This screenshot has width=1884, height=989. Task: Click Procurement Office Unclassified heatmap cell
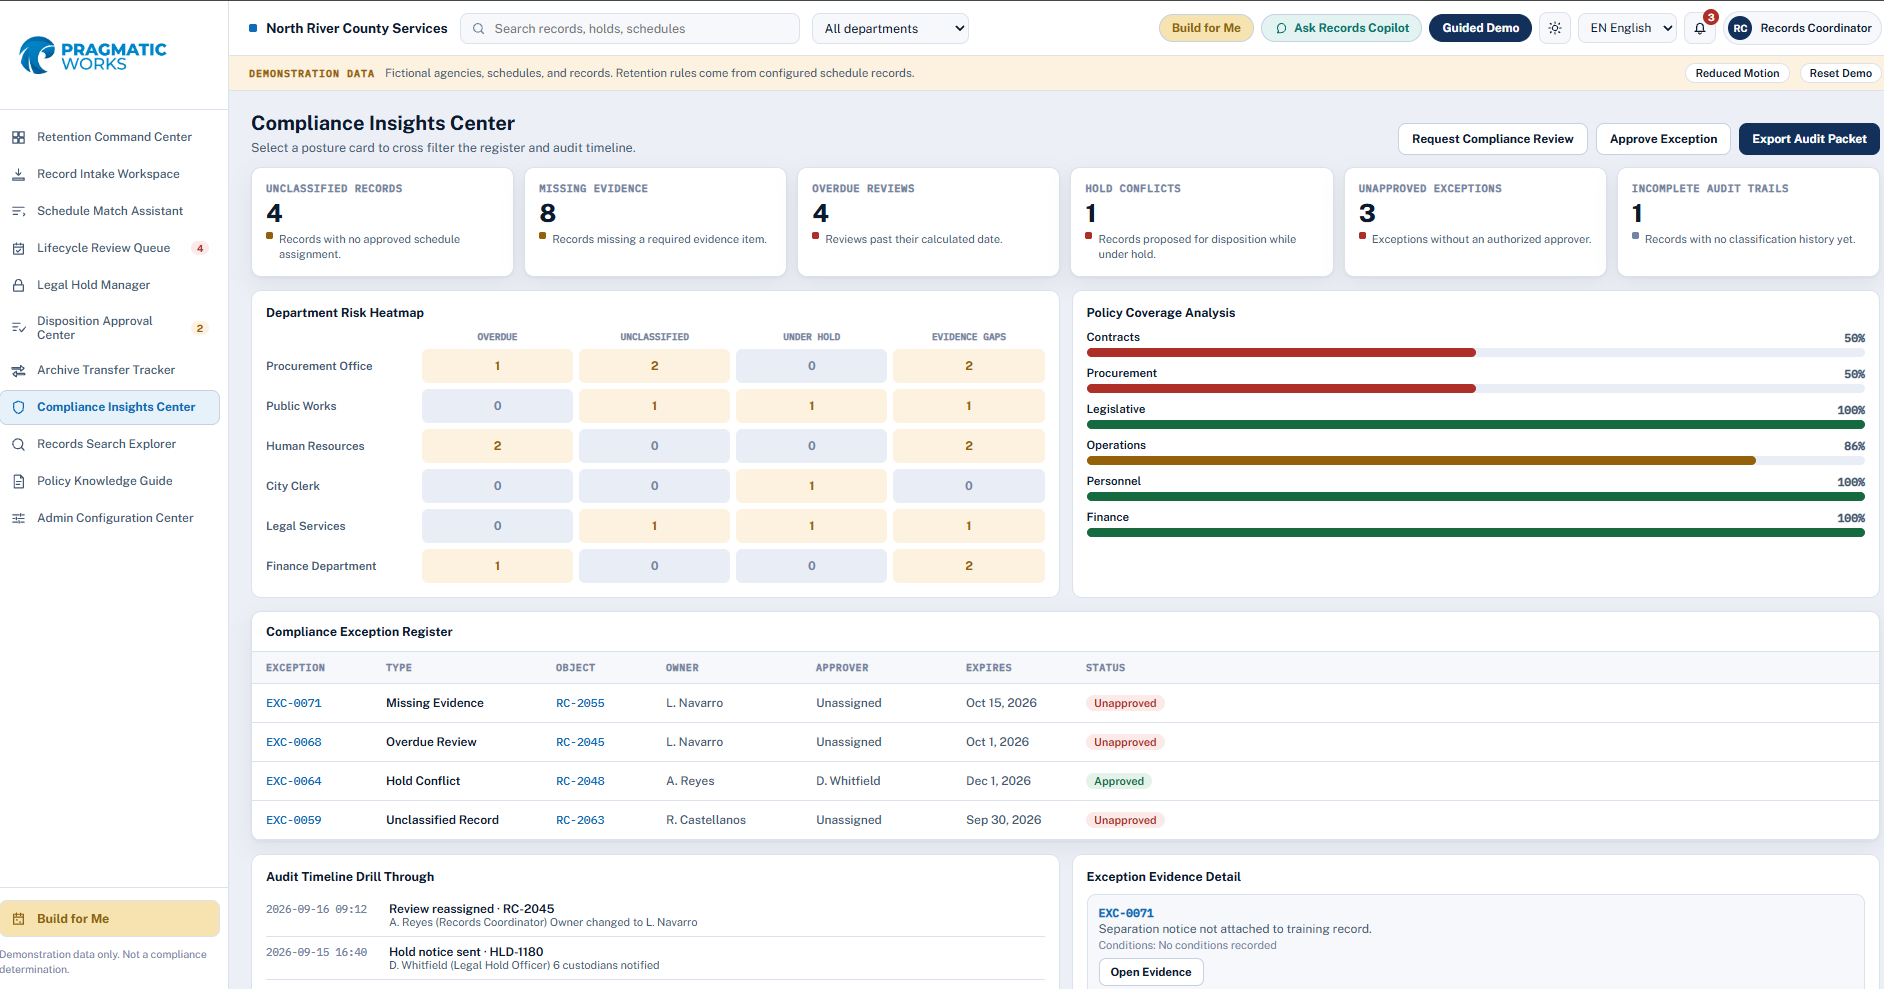tap(654, 366)
